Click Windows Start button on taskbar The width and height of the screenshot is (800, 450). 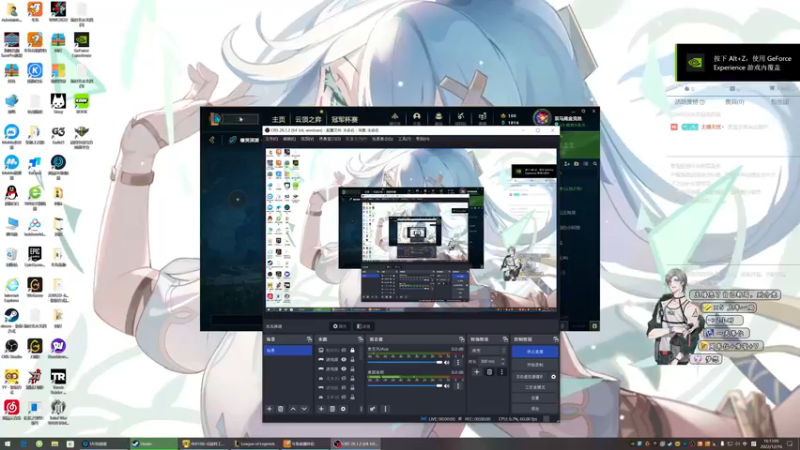[8, 444]
